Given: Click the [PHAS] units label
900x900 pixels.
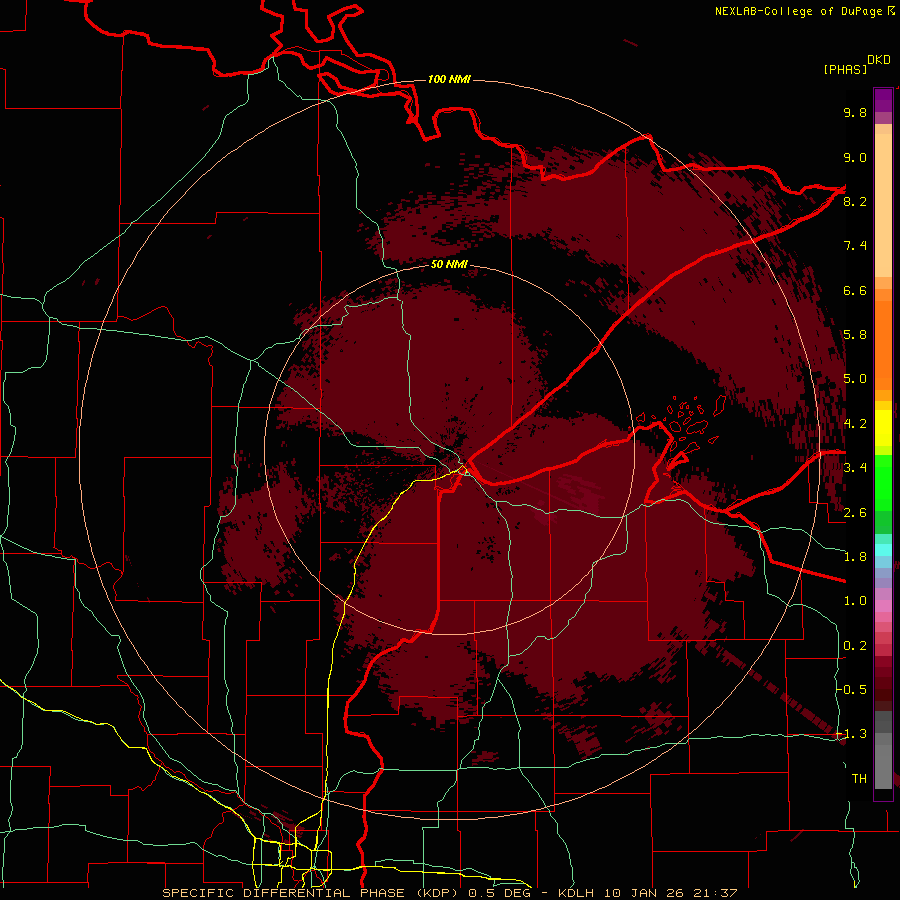Looking at the screenshot, I should [x=845, y=69].
